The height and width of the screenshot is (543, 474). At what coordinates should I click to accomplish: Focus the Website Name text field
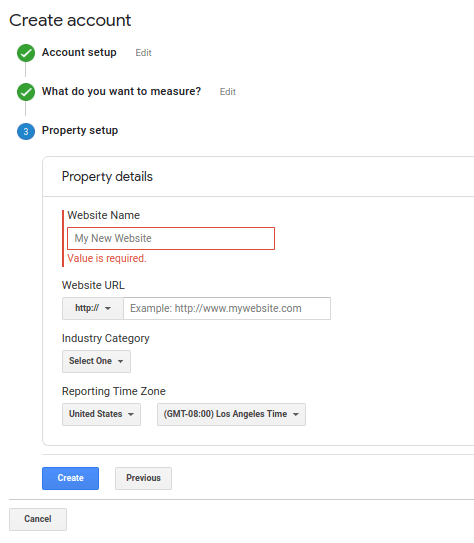(171, 238)
